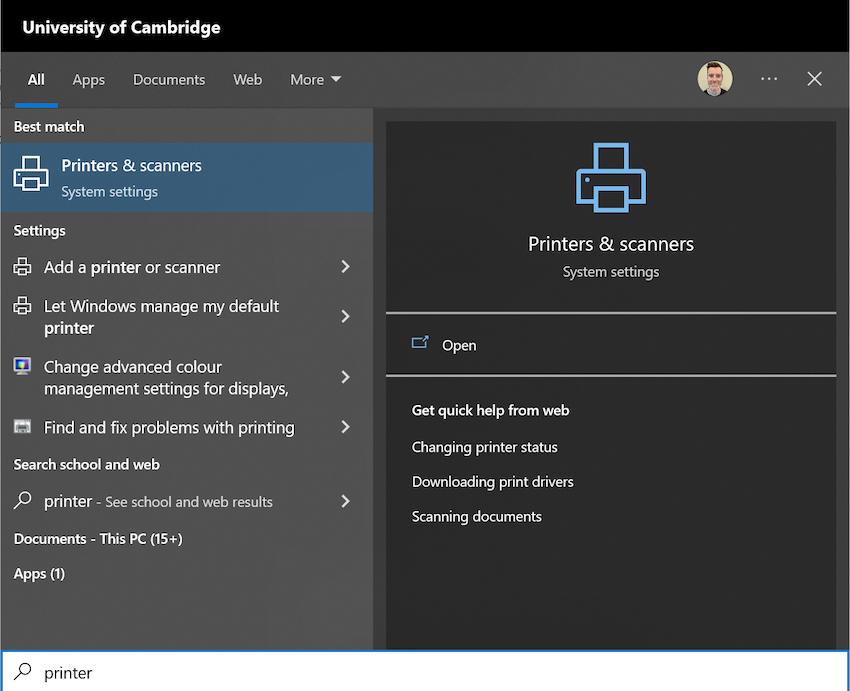Click the printer icon beside Add a printer or scanner

(x=22, y=267)
